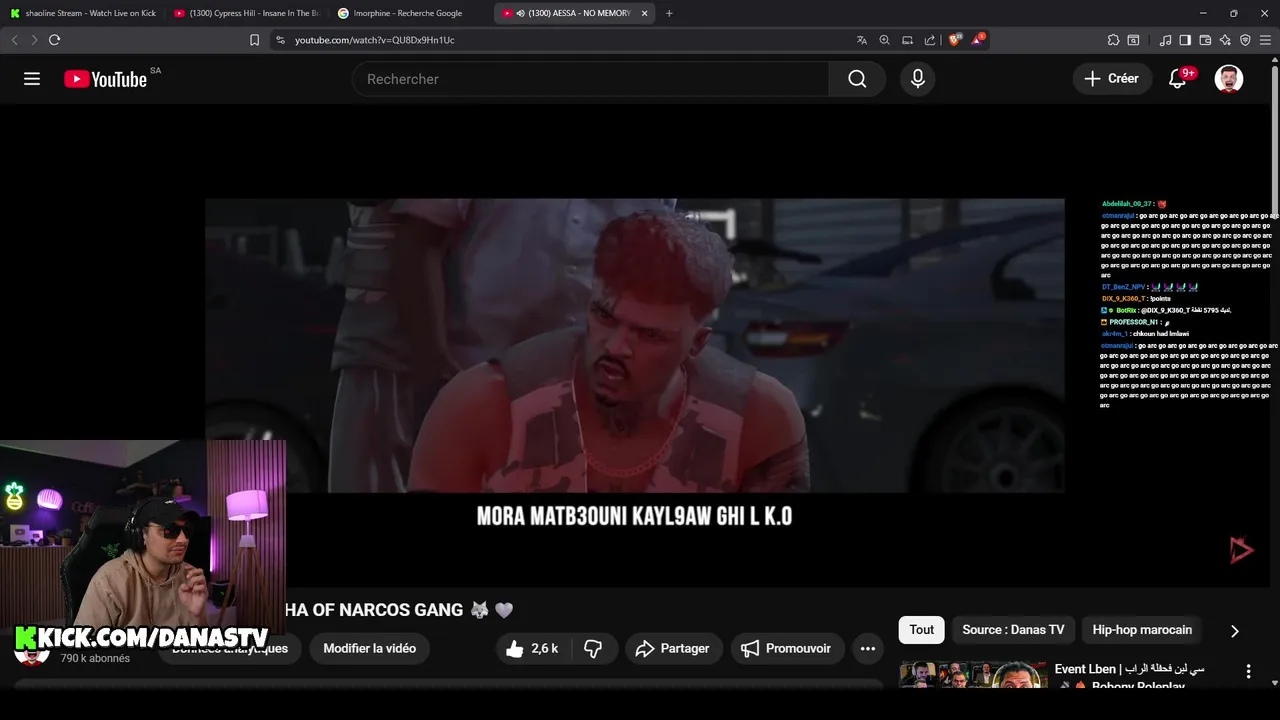1280x720 pixels.
Task: Share this page via address bar share icon
Action: click(930, 40)
